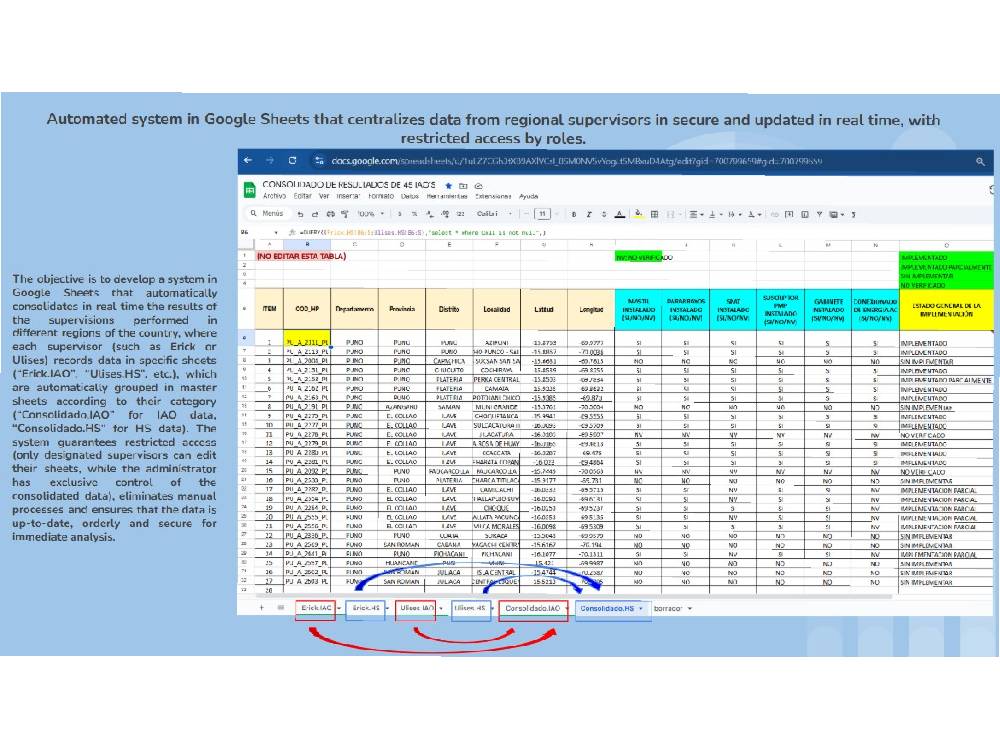Viewport: 1000px width, 750px height.
Task: Click the functions sigma icon
Action: click(x=853, y=214)
